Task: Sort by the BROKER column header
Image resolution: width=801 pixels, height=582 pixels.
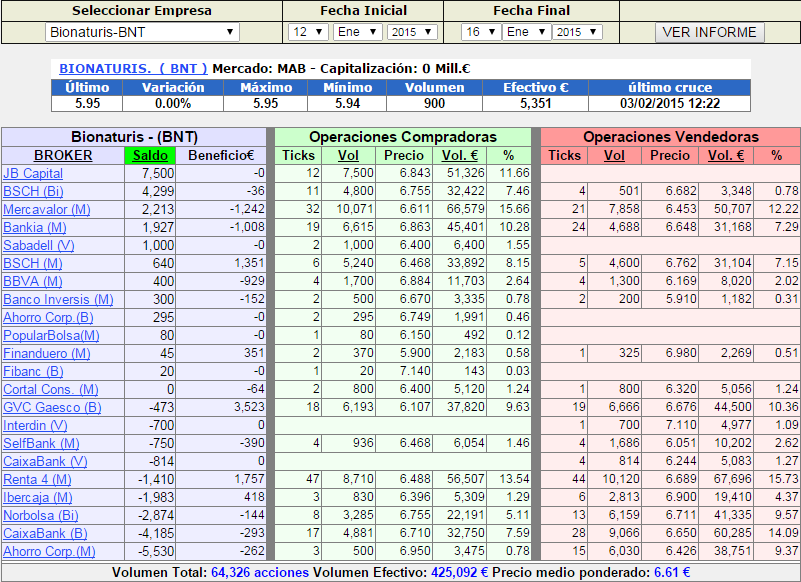Action: [63, 155]
